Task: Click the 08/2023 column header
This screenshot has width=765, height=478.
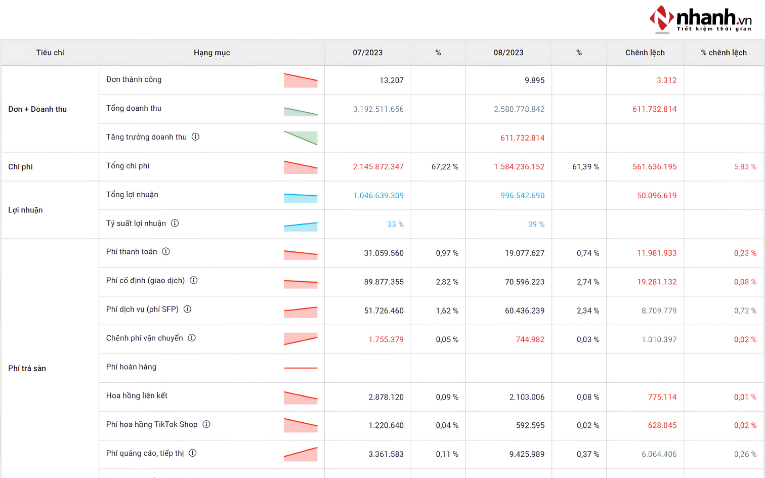Action: (508, 53)
